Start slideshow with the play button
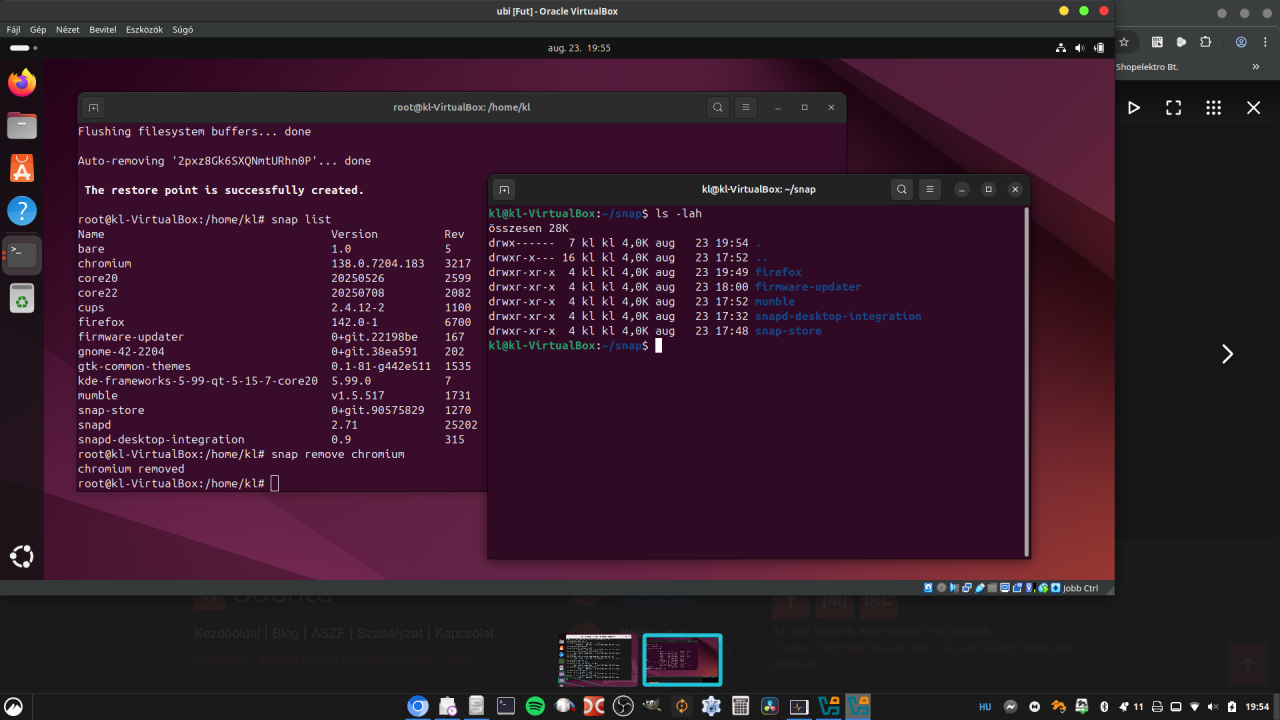 click(x=1134, y=108)
